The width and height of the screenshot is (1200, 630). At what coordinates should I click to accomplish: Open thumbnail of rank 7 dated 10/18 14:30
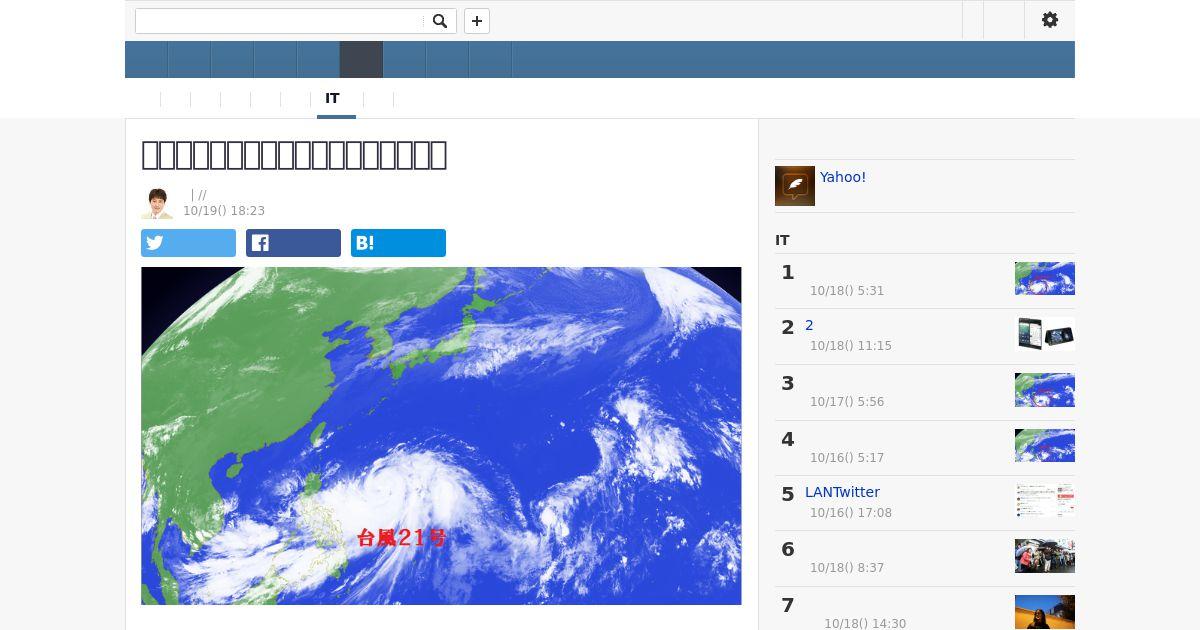(1045, 612)
